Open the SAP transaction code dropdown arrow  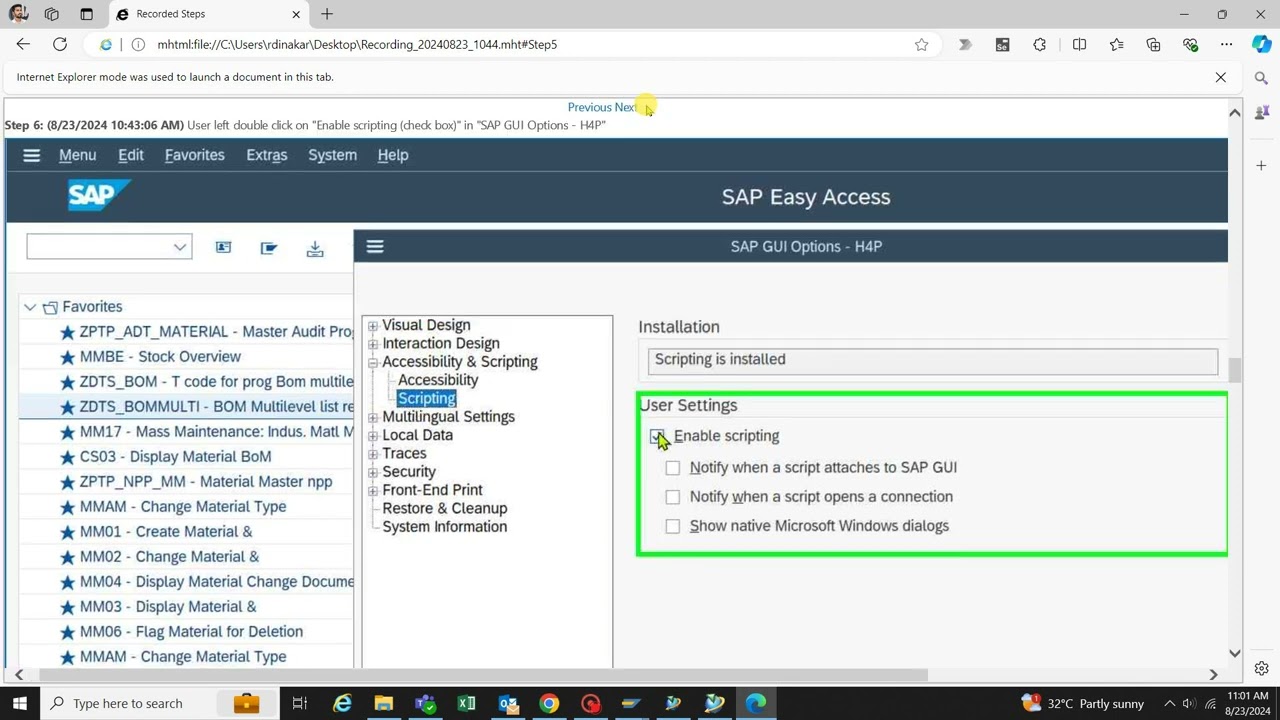180,247
